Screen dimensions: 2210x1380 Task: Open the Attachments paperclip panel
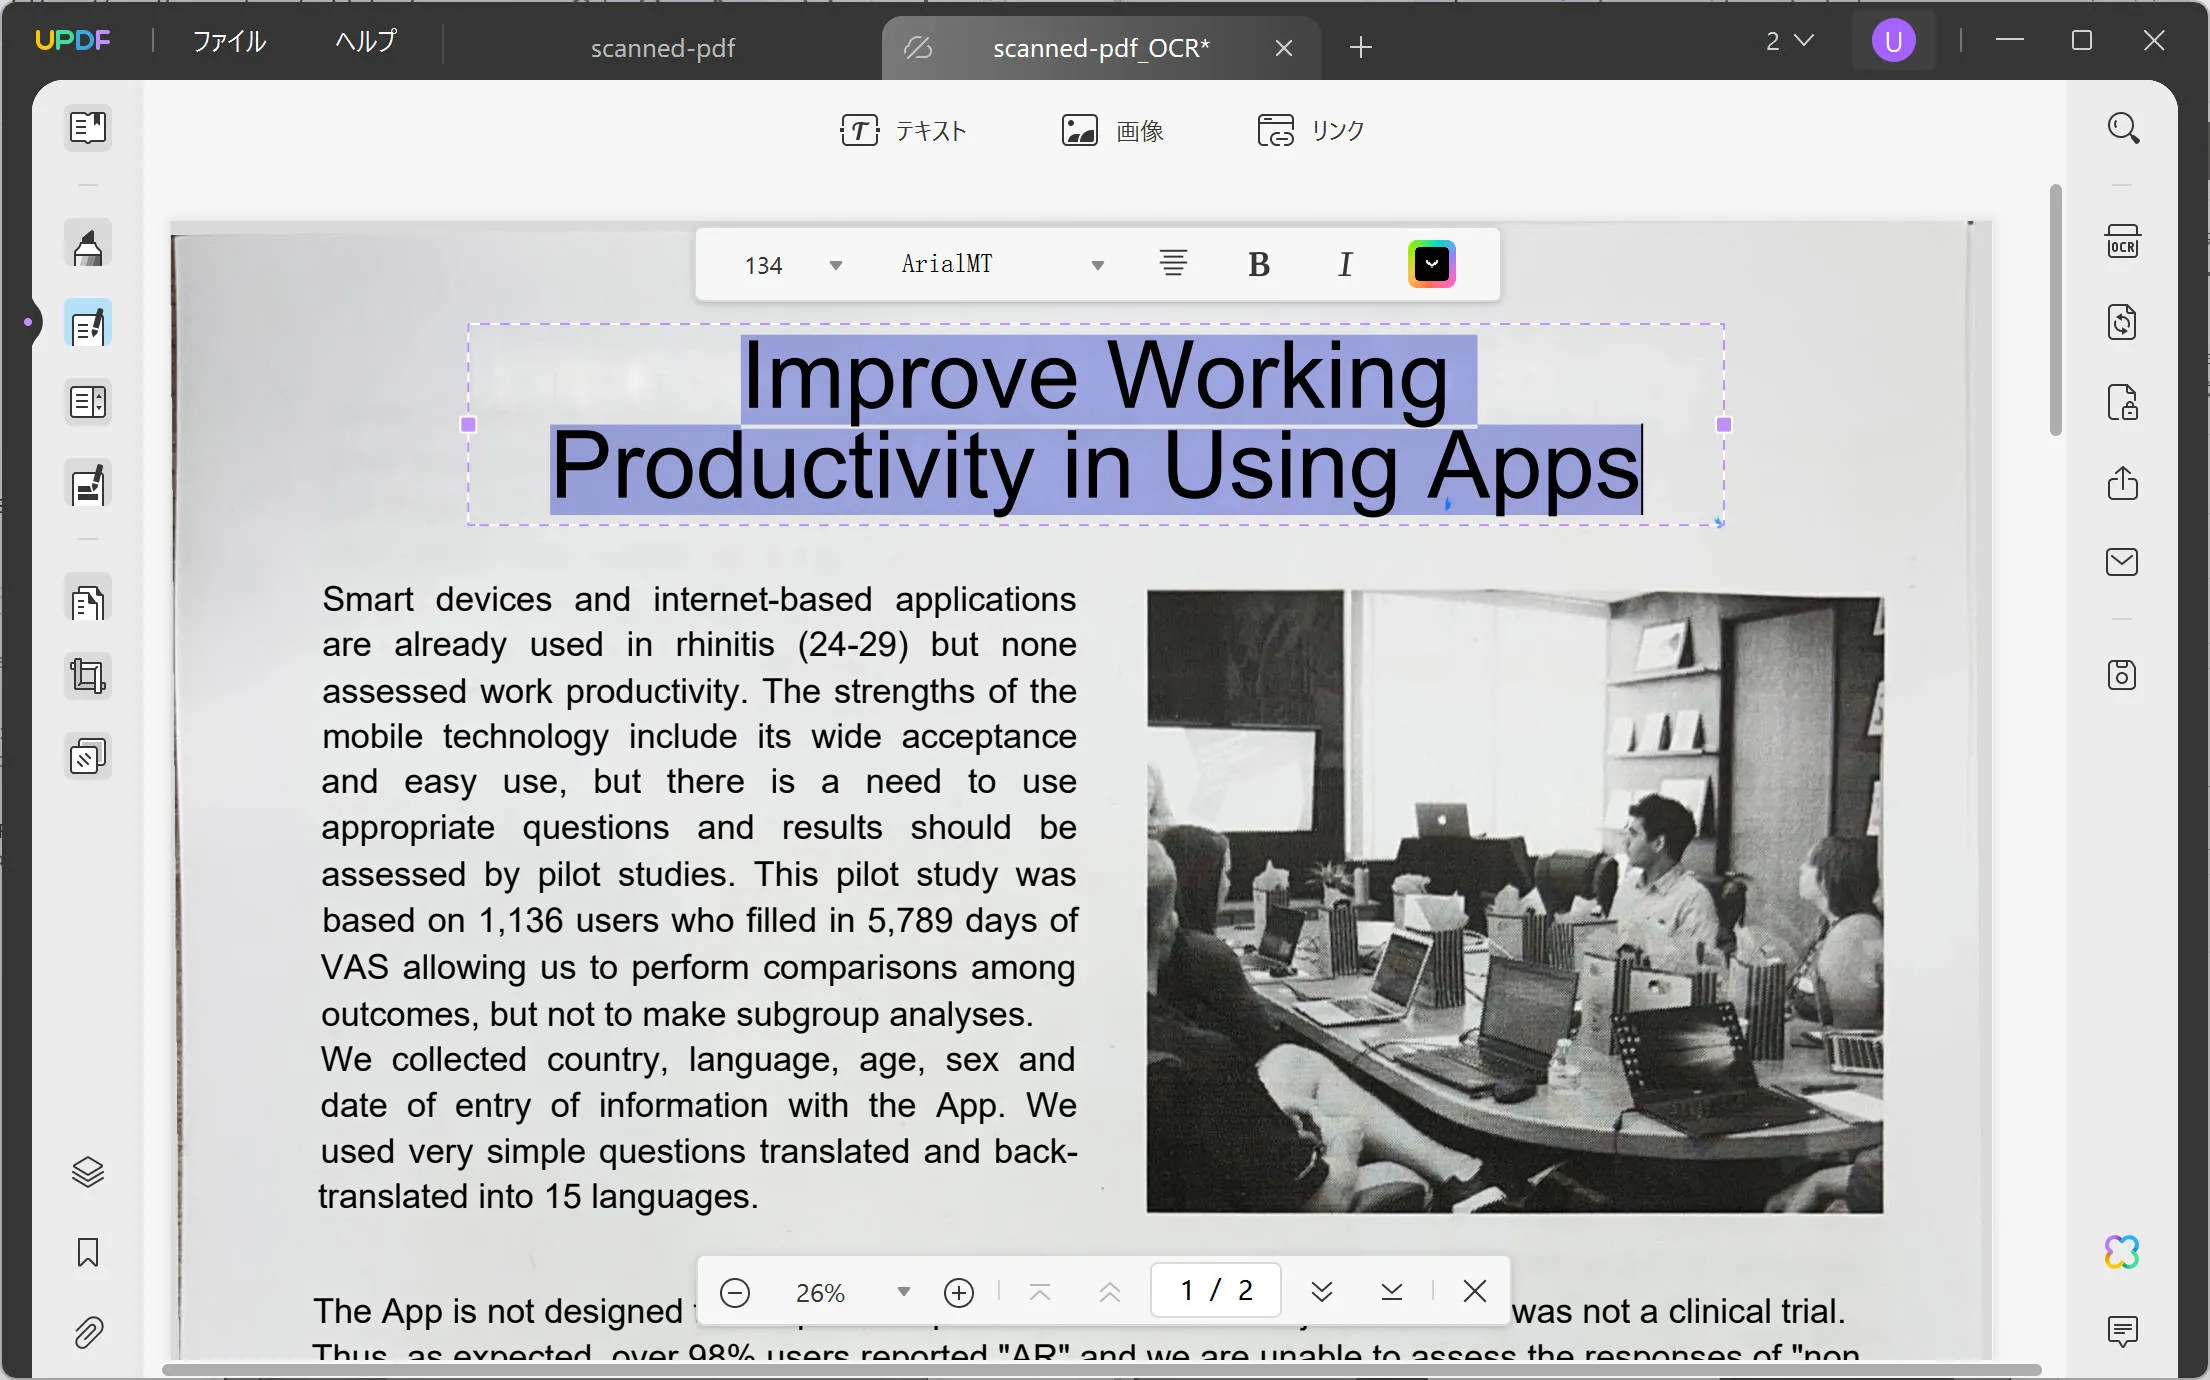88,1332
